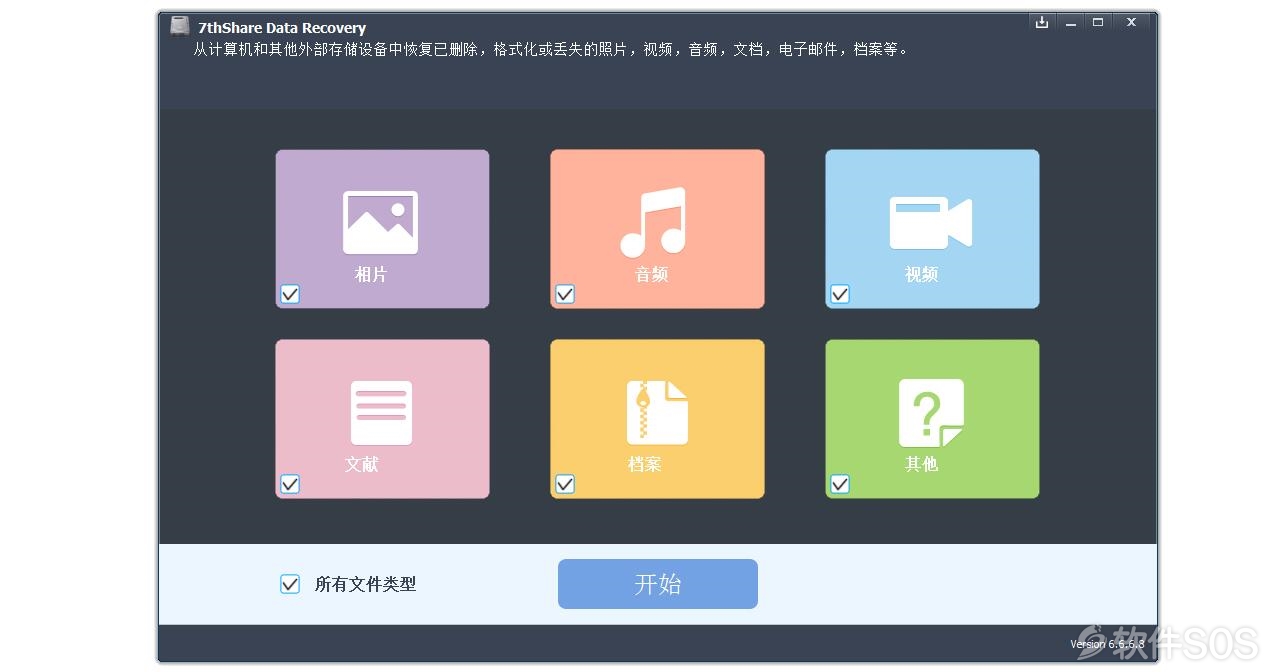Click the video camera icon
Image resolution: width=1276 pixels, height=672 pixels.
(x=930, y=222)
